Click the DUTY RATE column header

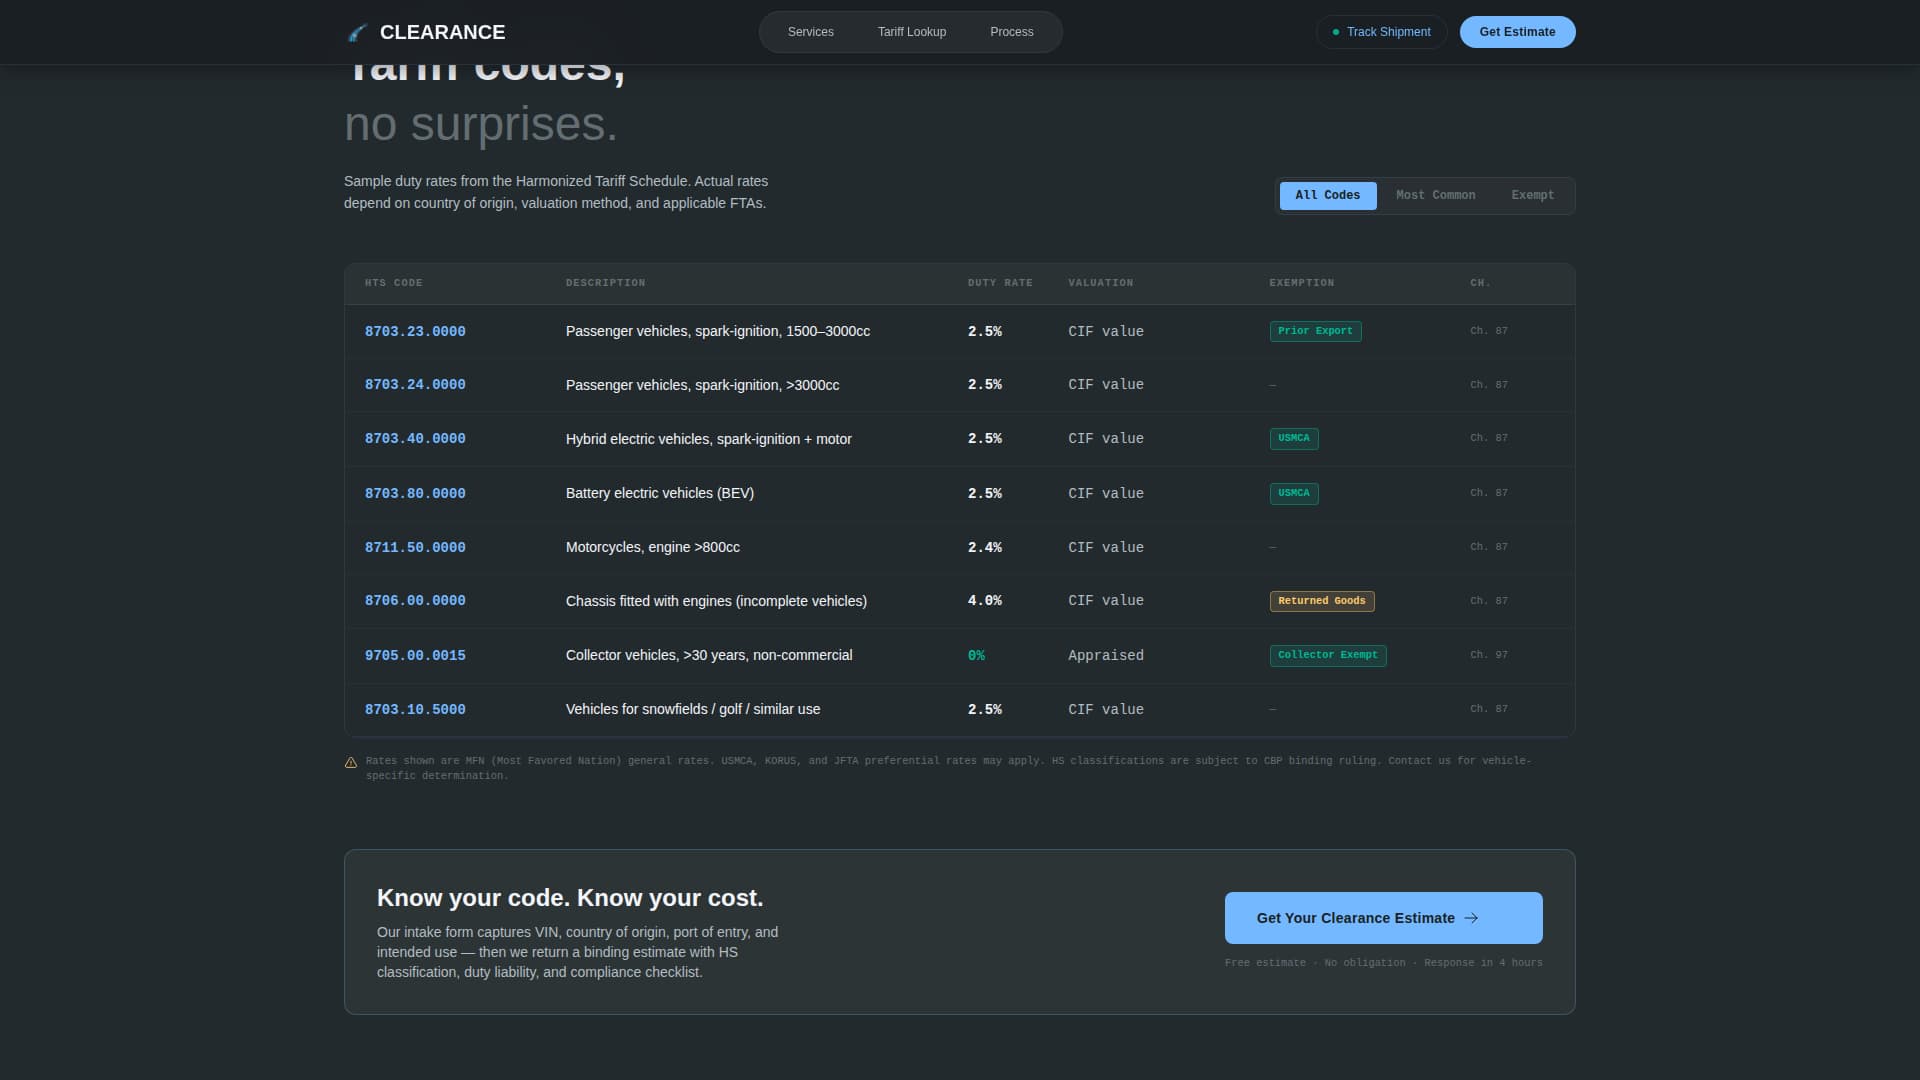(1000, 284)
